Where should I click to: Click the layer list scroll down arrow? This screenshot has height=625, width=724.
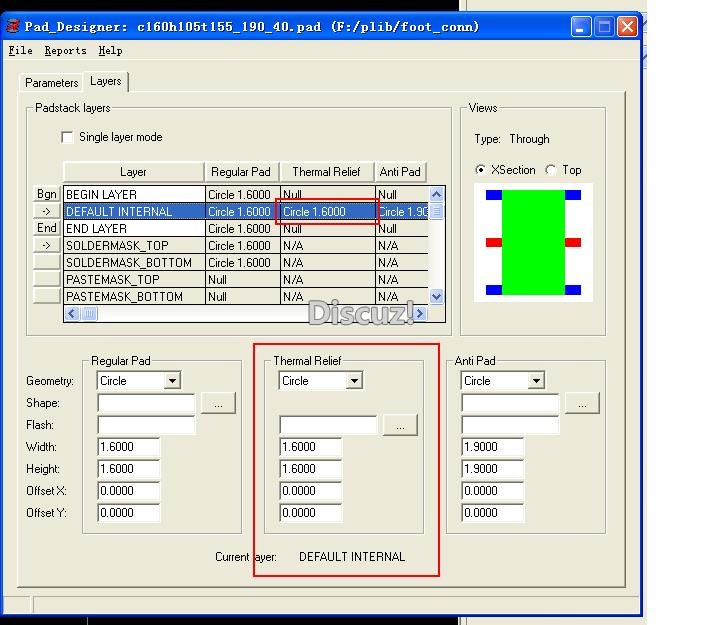click(436, 296)
